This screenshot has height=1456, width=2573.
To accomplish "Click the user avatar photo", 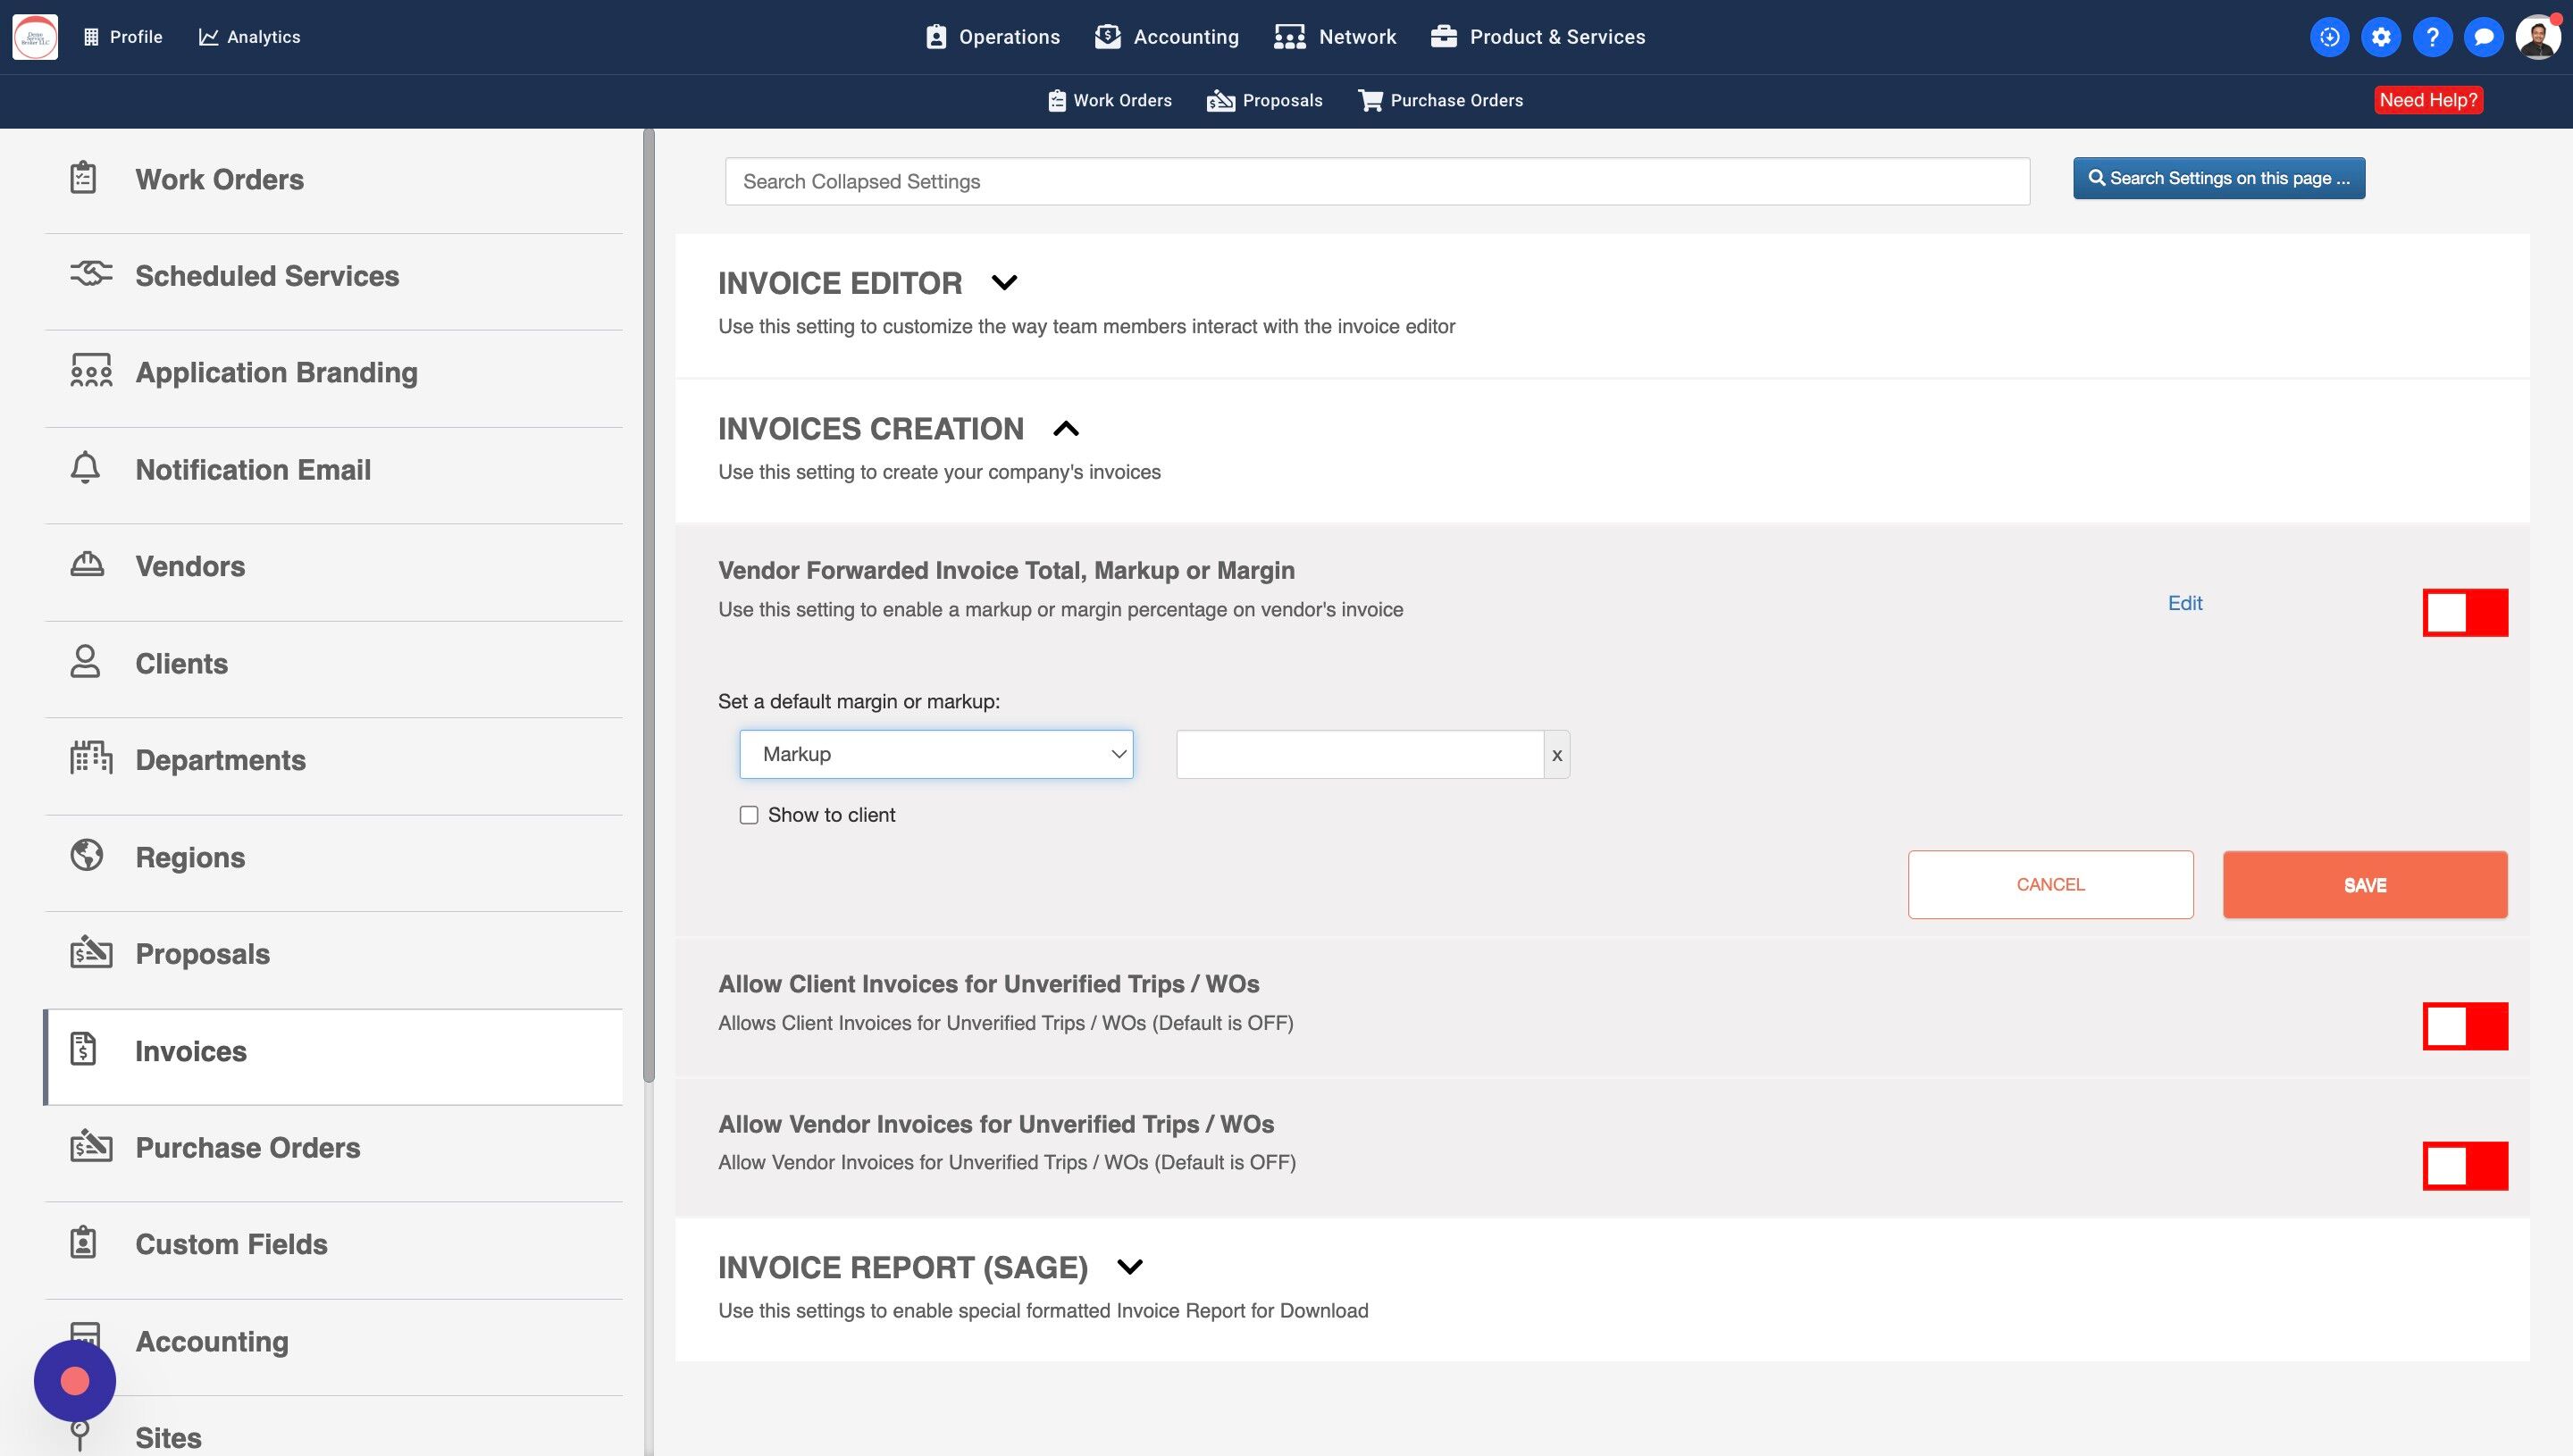I will 2537,37.
